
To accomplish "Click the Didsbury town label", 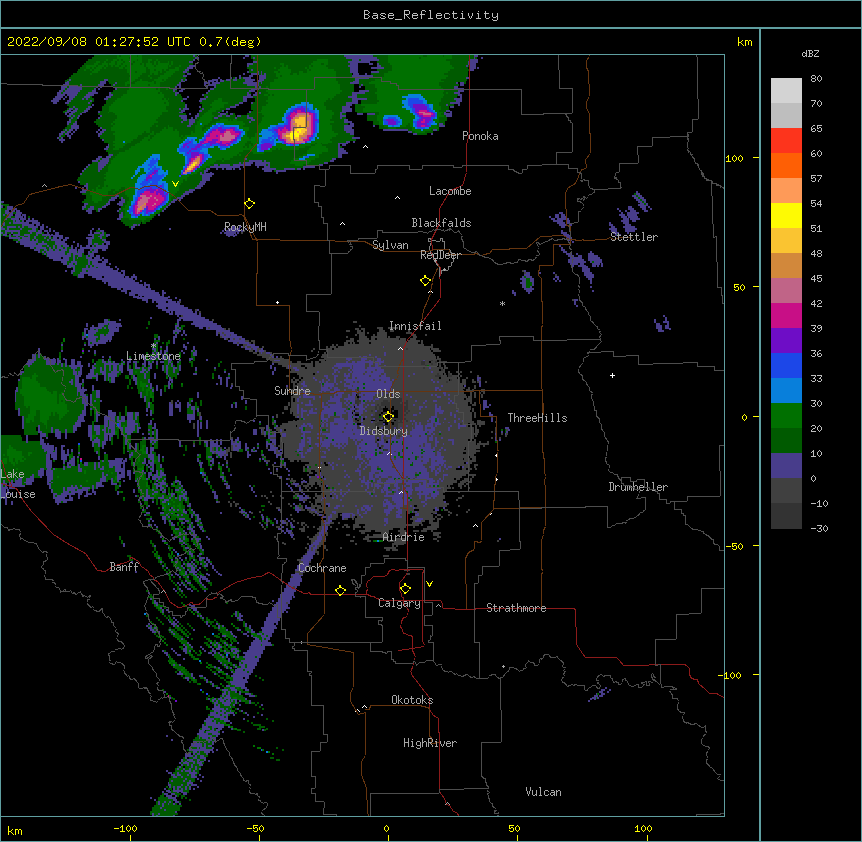I will pyautogui.click(x=384, y=431).
